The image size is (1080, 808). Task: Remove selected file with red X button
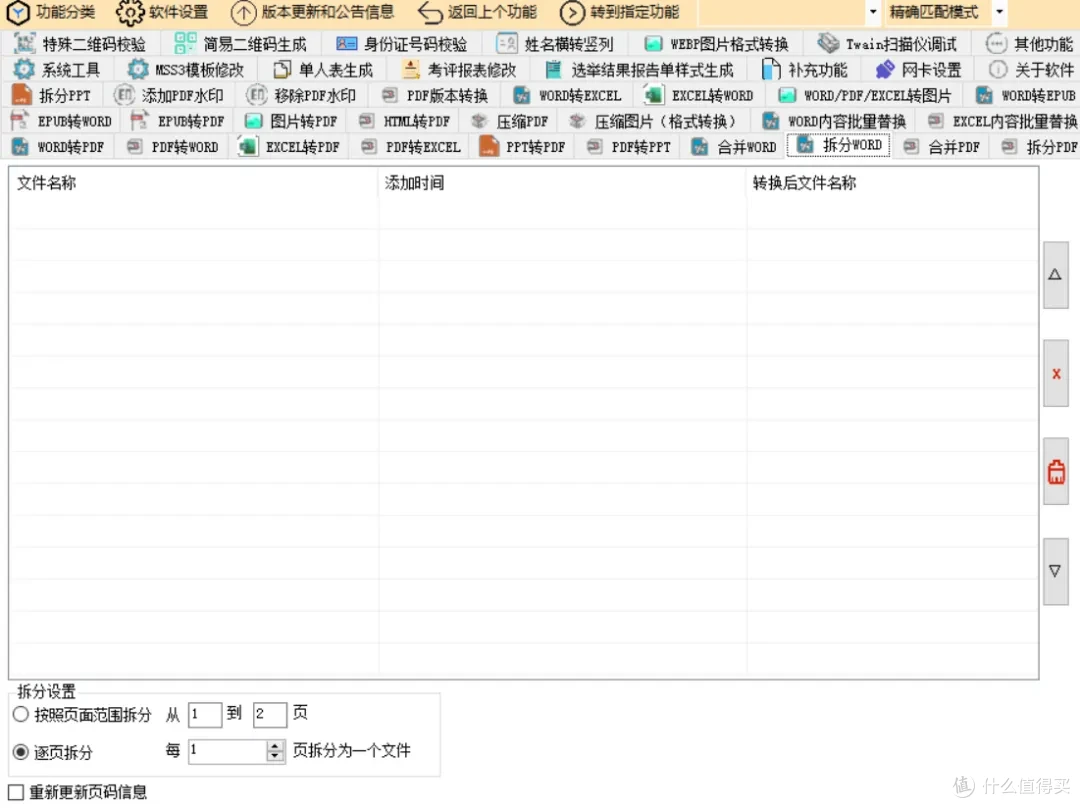1055,374
